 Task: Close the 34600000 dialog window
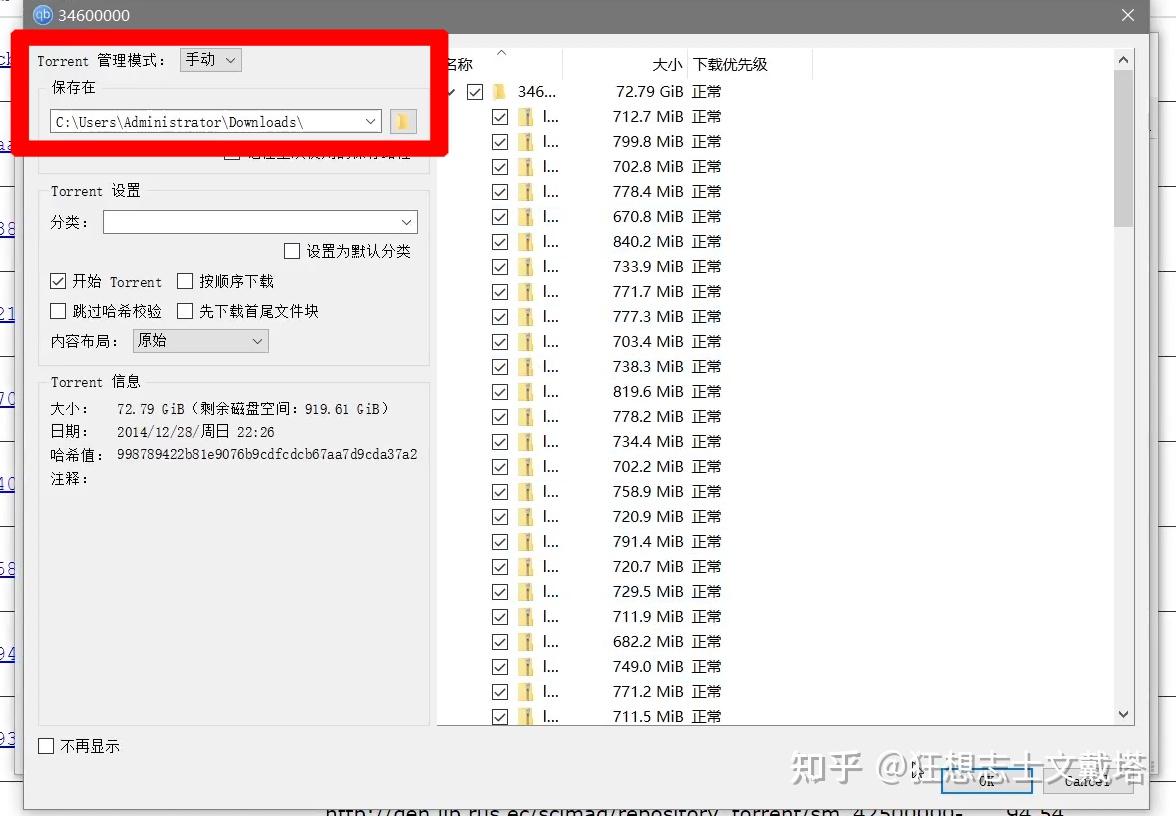click(1127, 15)
